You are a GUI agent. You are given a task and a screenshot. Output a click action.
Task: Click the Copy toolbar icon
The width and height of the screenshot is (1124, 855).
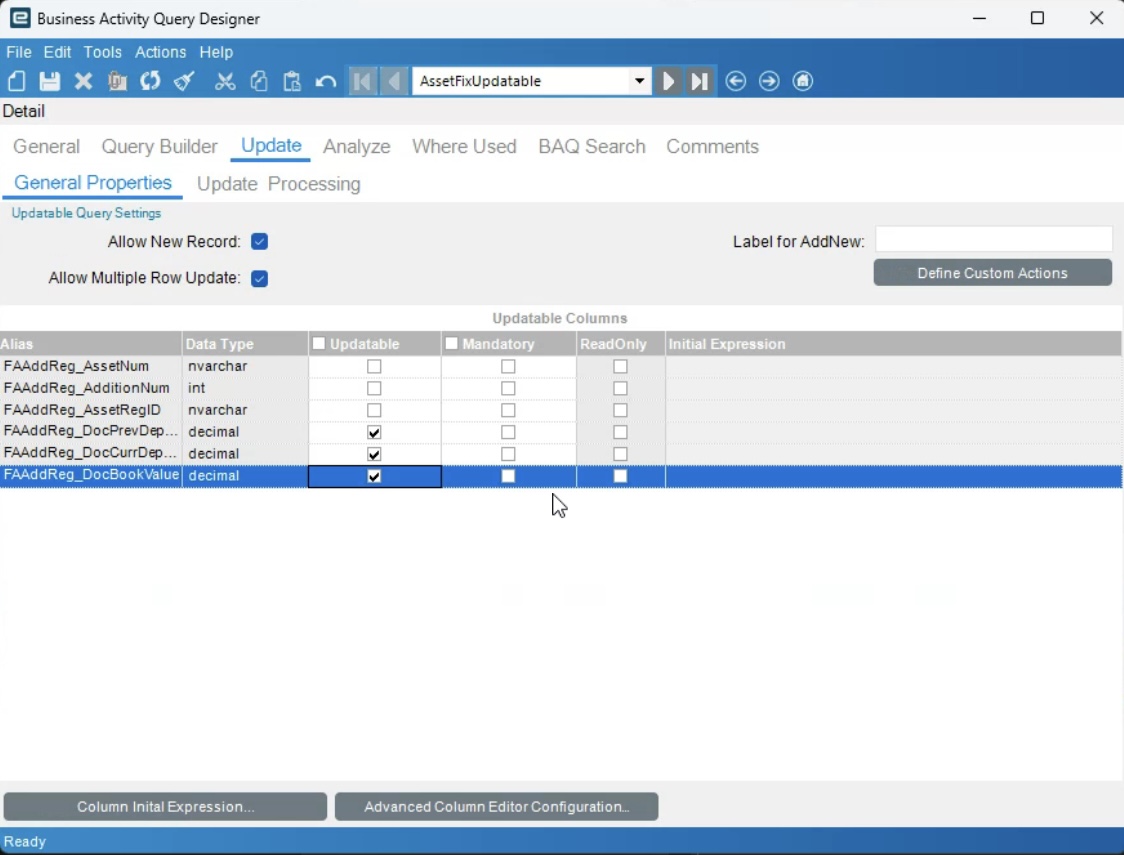259,81
